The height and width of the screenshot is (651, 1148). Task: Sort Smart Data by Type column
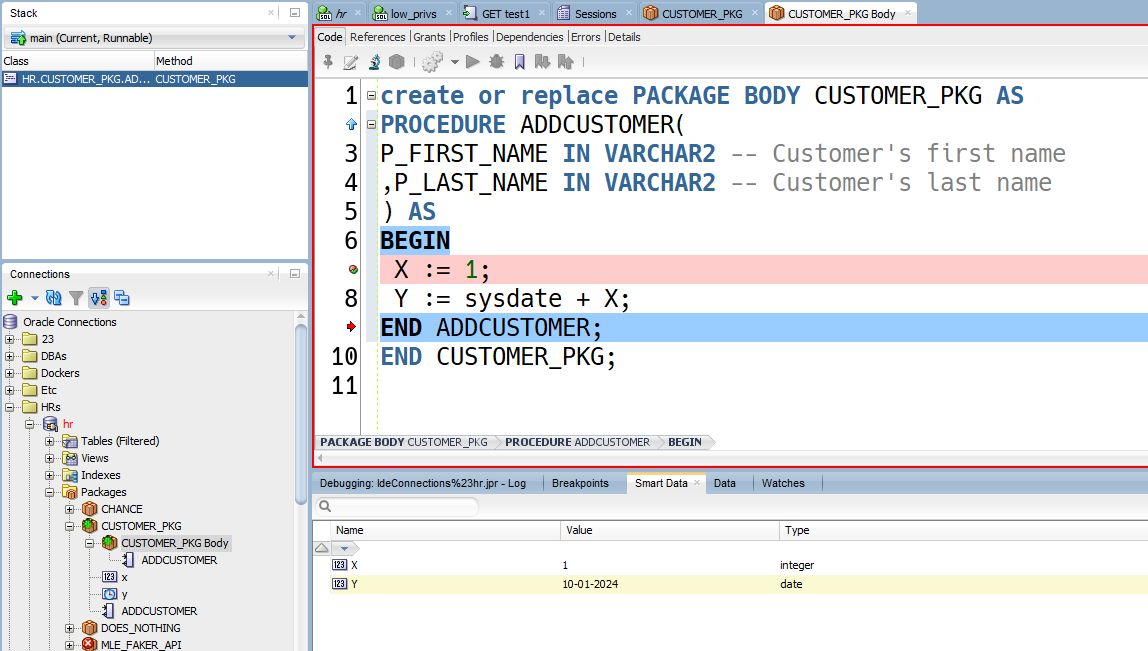pyautogui.click(x=964, y=530)
